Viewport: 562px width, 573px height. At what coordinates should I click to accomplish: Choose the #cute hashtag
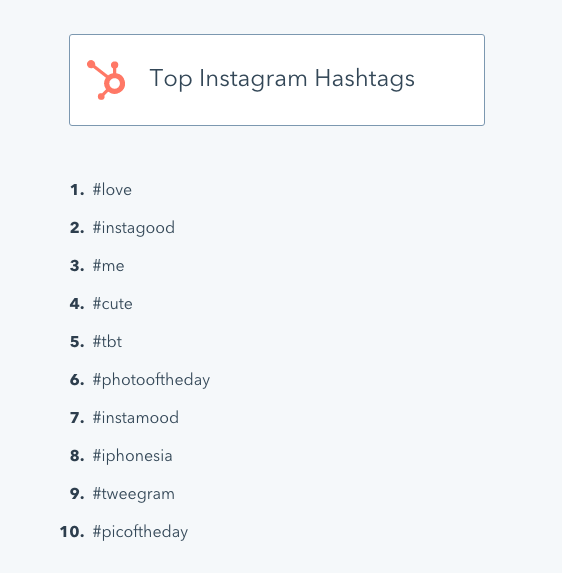coord(113,304)
